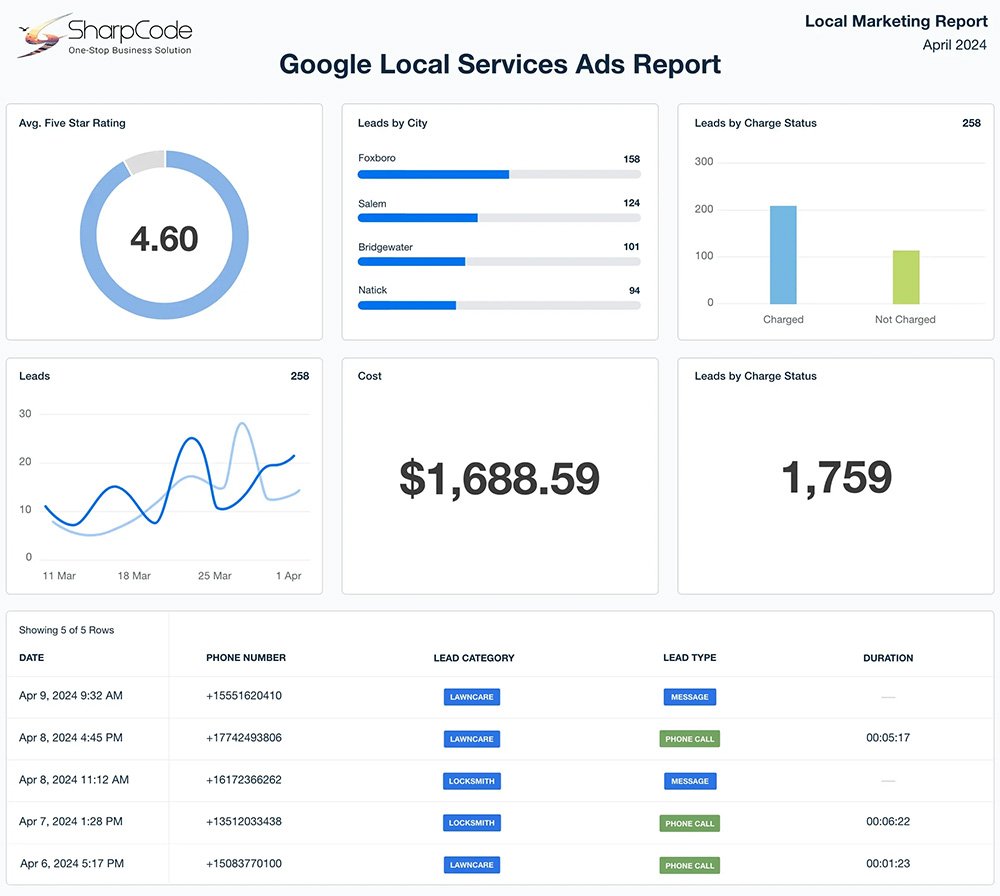Click the green Not Charged bar
Screen dimensions: 1000x896
pyautogui.click(x=906, y=277)
